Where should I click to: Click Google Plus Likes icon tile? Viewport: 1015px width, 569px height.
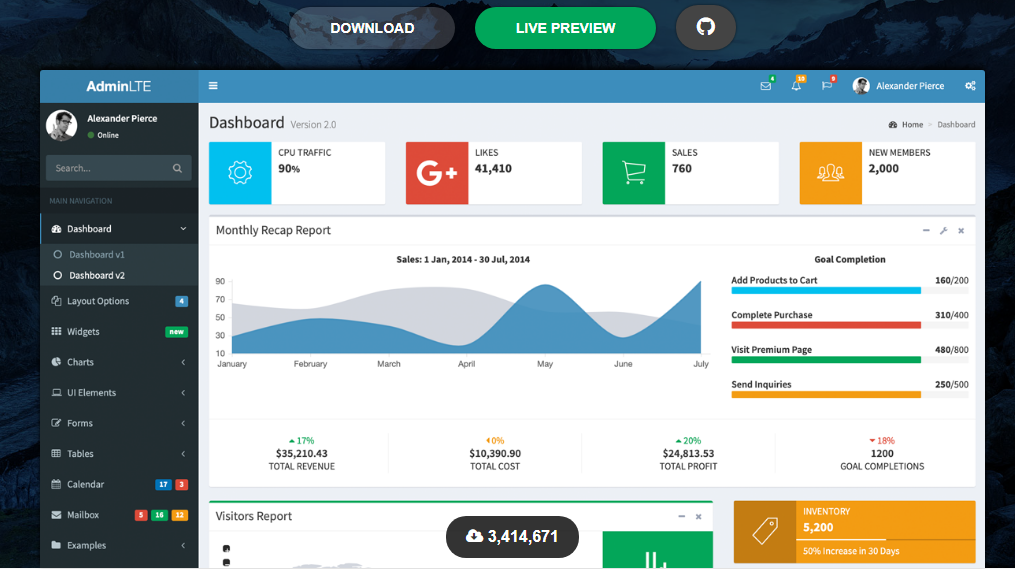pos(437,173)
